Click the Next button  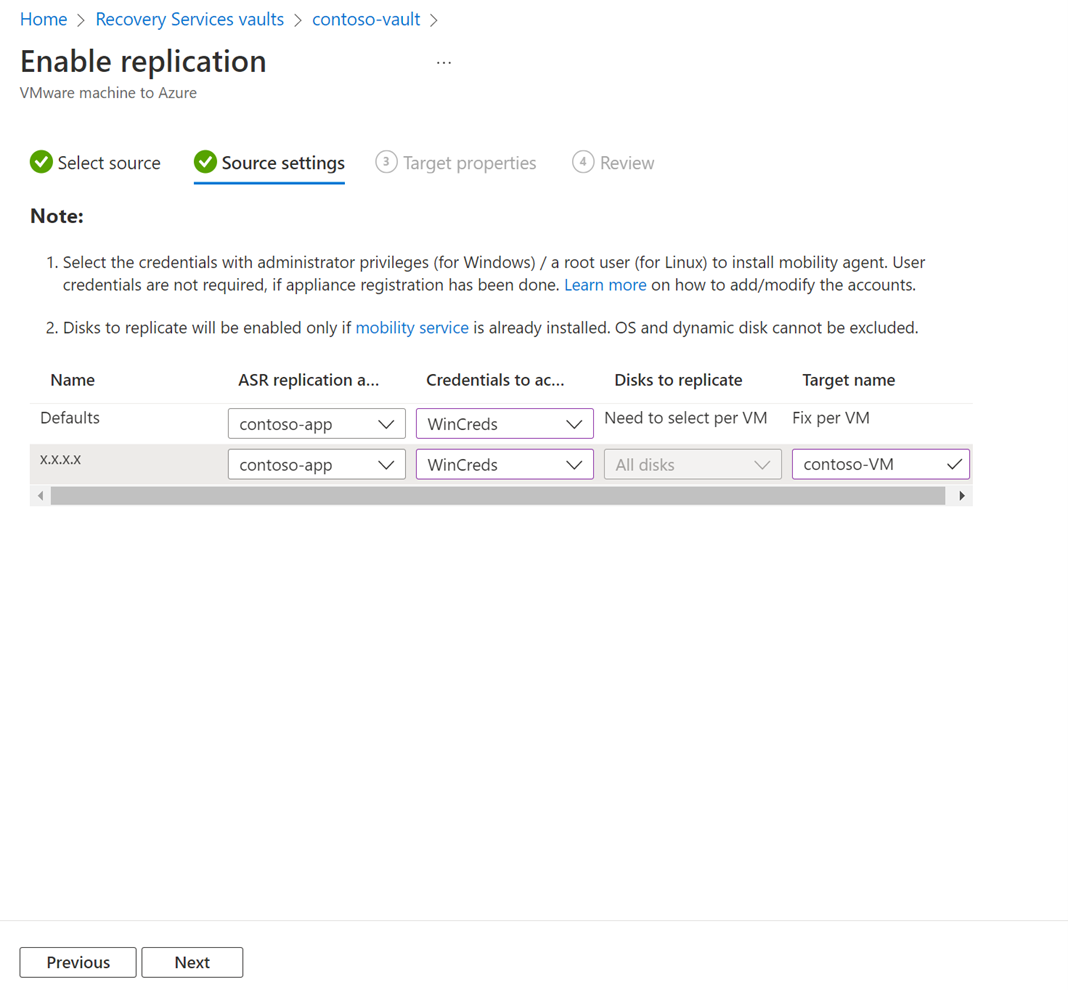click(x=192, y=962)
